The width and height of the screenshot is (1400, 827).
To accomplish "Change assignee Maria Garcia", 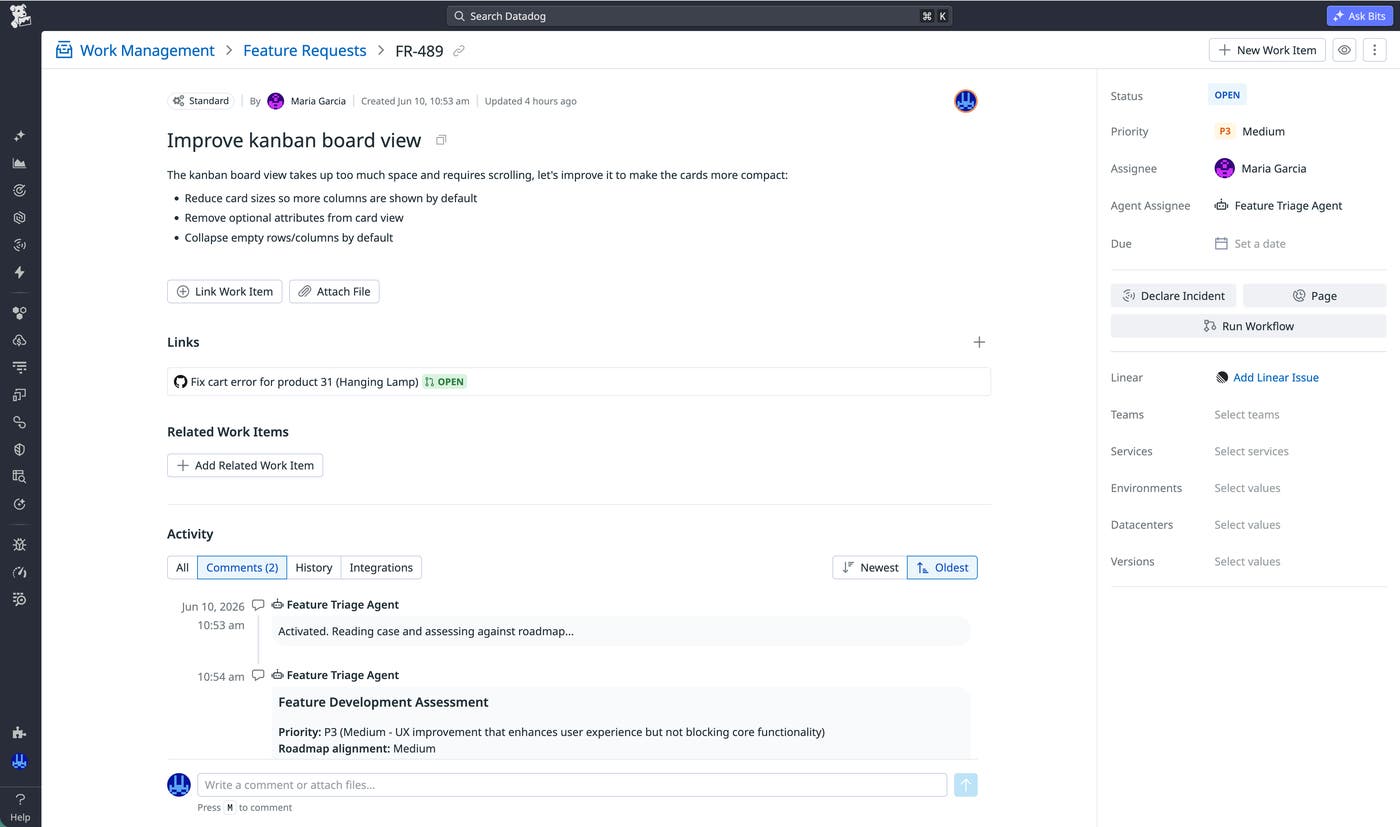I will pos(1260,168).
